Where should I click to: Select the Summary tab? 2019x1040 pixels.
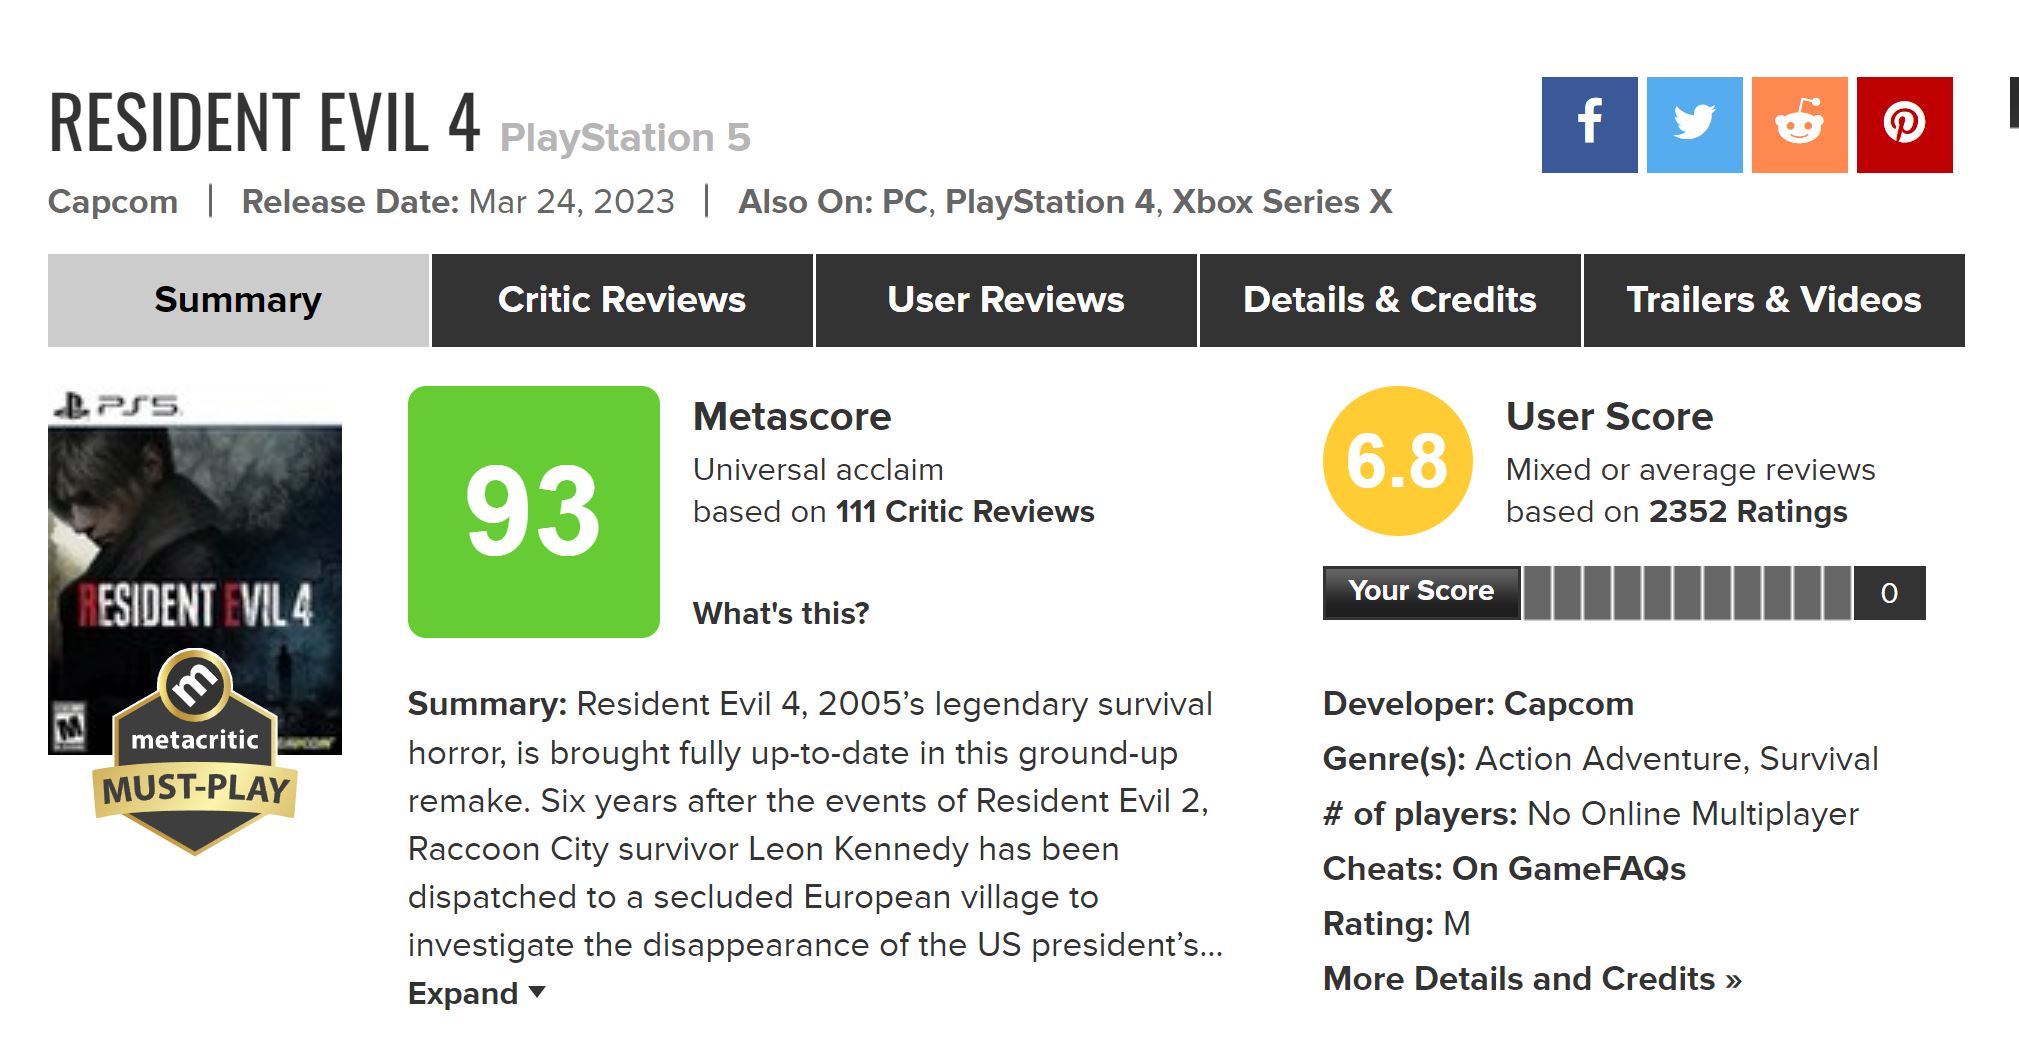(x=238, y=300)
